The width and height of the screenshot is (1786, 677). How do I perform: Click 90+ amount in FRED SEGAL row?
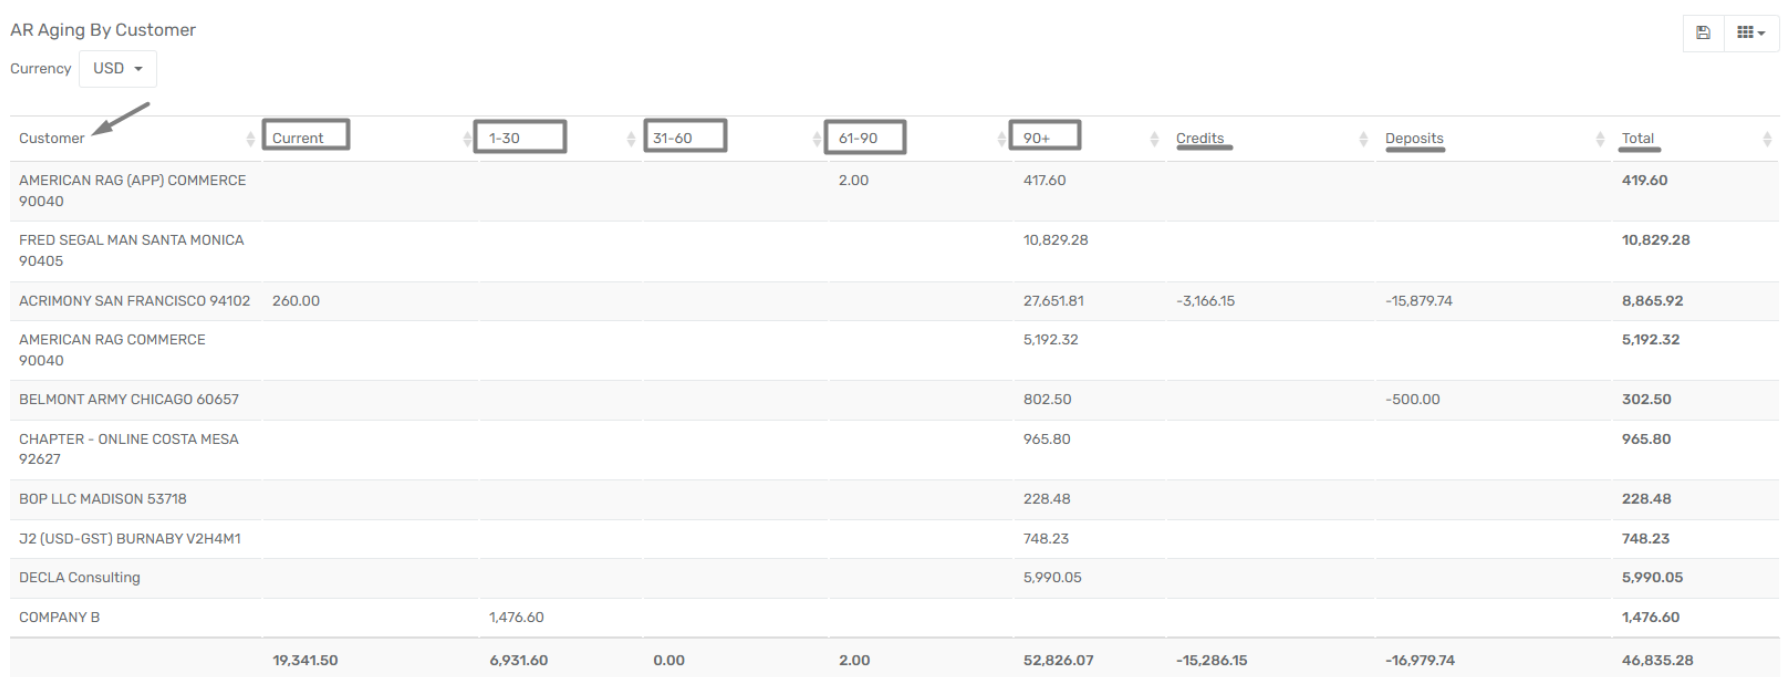click(1056, 241)
